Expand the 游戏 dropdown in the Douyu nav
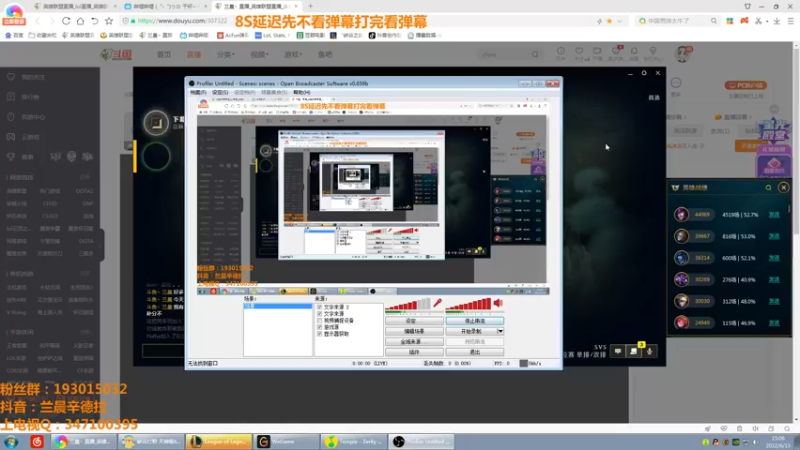 (x=293, y=54)
